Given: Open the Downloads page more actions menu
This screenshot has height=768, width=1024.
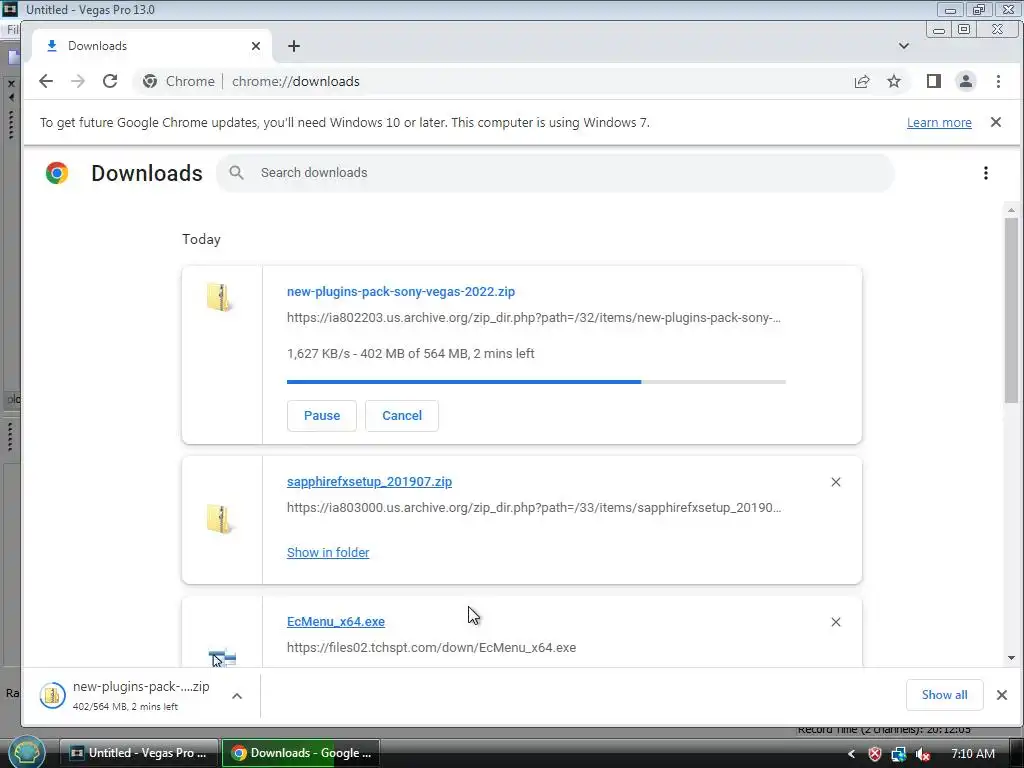Looking at the screenshot, I should pyautogui.click(x=985, y=172).
